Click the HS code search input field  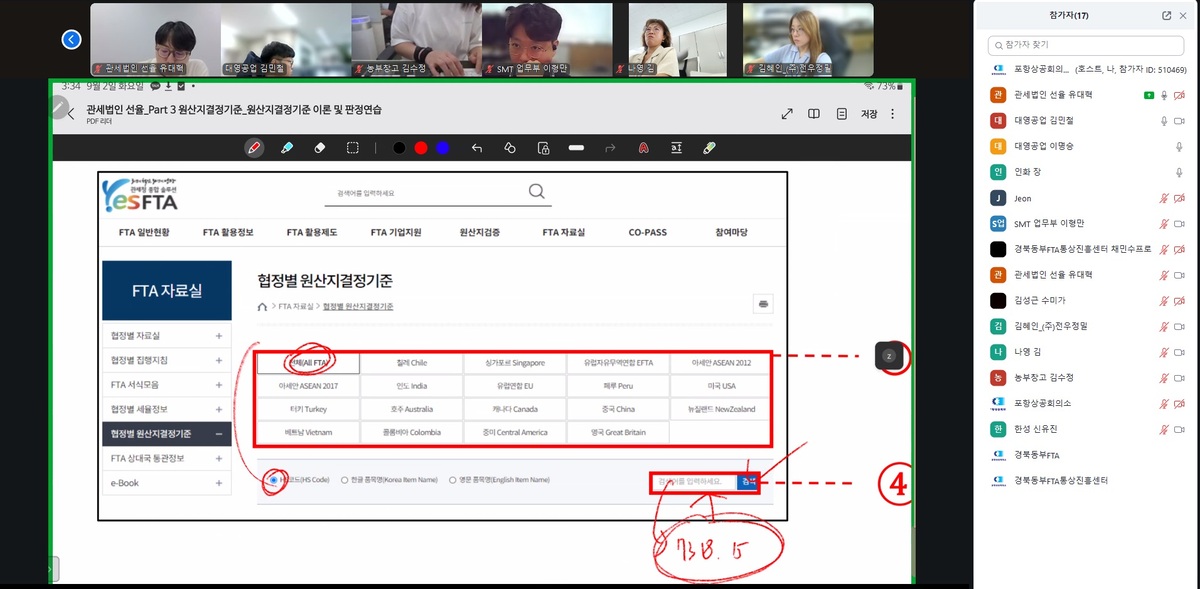(695, 481)
